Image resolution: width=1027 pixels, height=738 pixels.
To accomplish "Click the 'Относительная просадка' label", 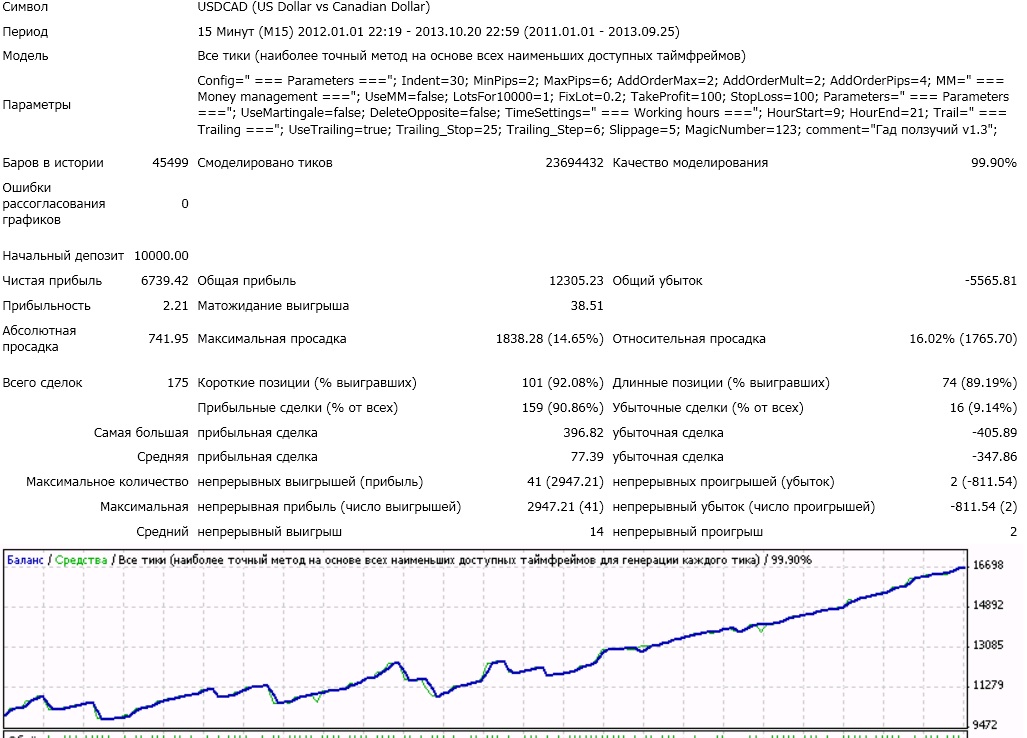I will click(689, 339).
